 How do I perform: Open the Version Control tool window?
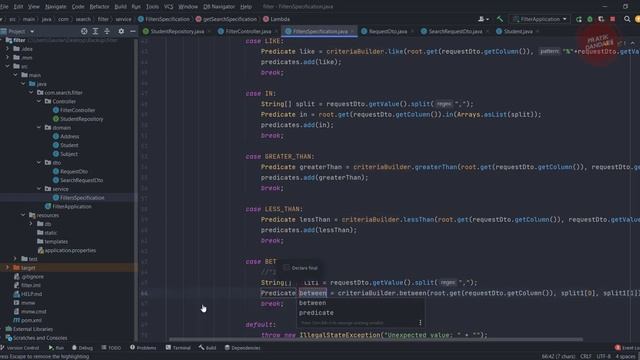pos(20,348)
